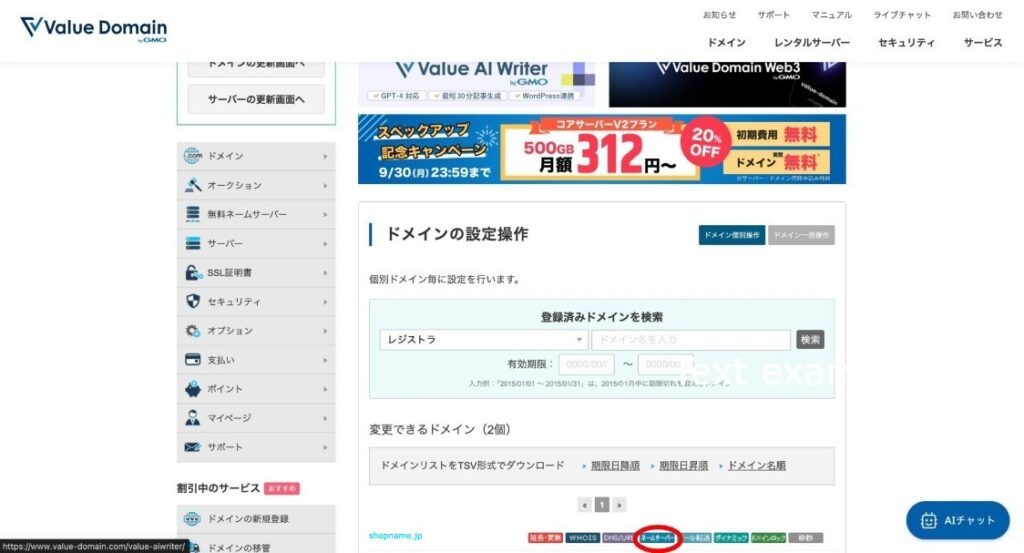
Task: Open the レジストラ dropdown
Action: coord(484,340)
